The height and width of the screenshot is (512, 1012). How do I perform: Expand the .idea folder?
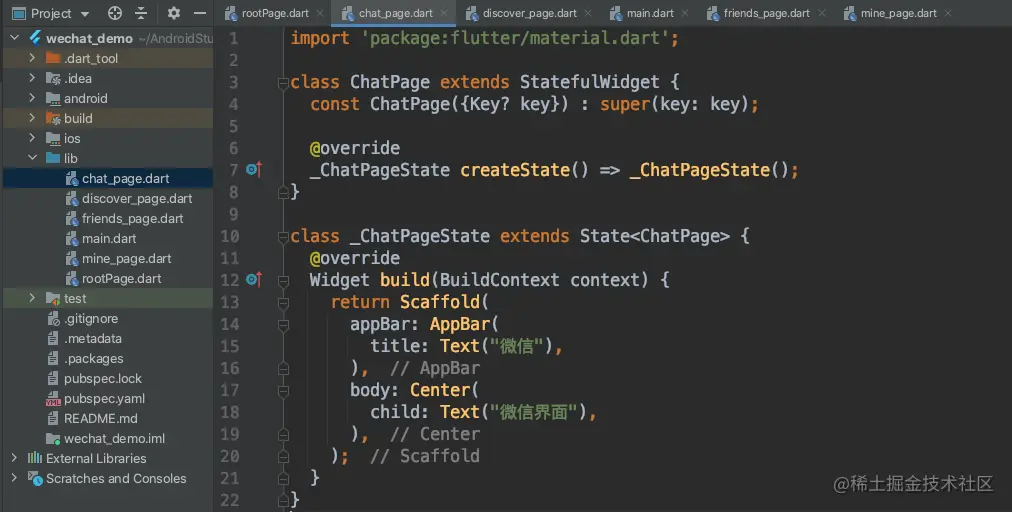pos(32,78)
